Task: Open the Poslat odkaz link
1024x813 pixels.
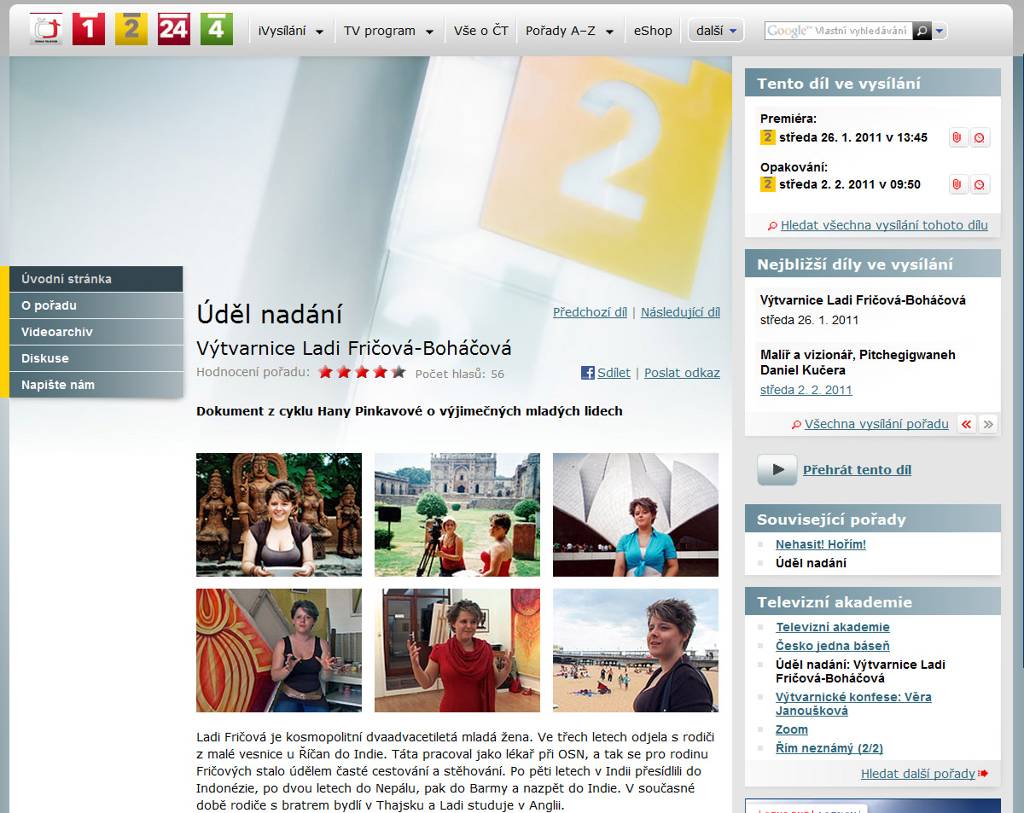Action: (x=682, y=373)
